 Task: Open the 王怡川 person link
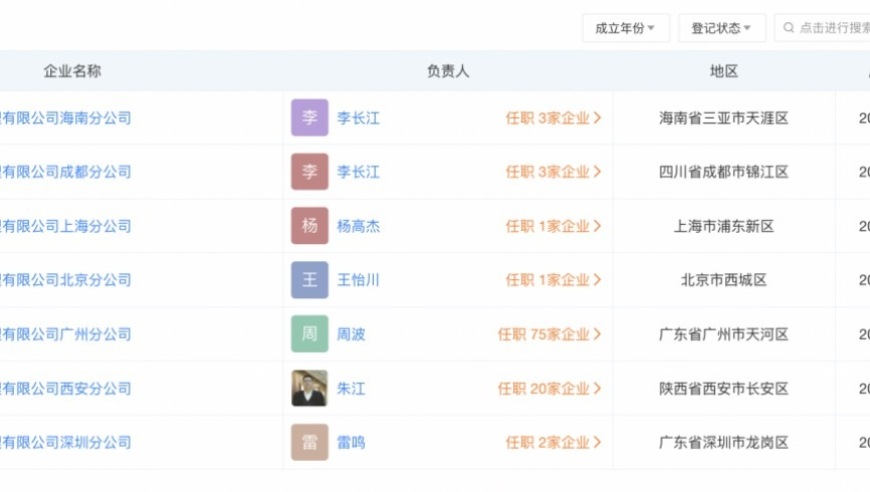[x=358, y=280]
